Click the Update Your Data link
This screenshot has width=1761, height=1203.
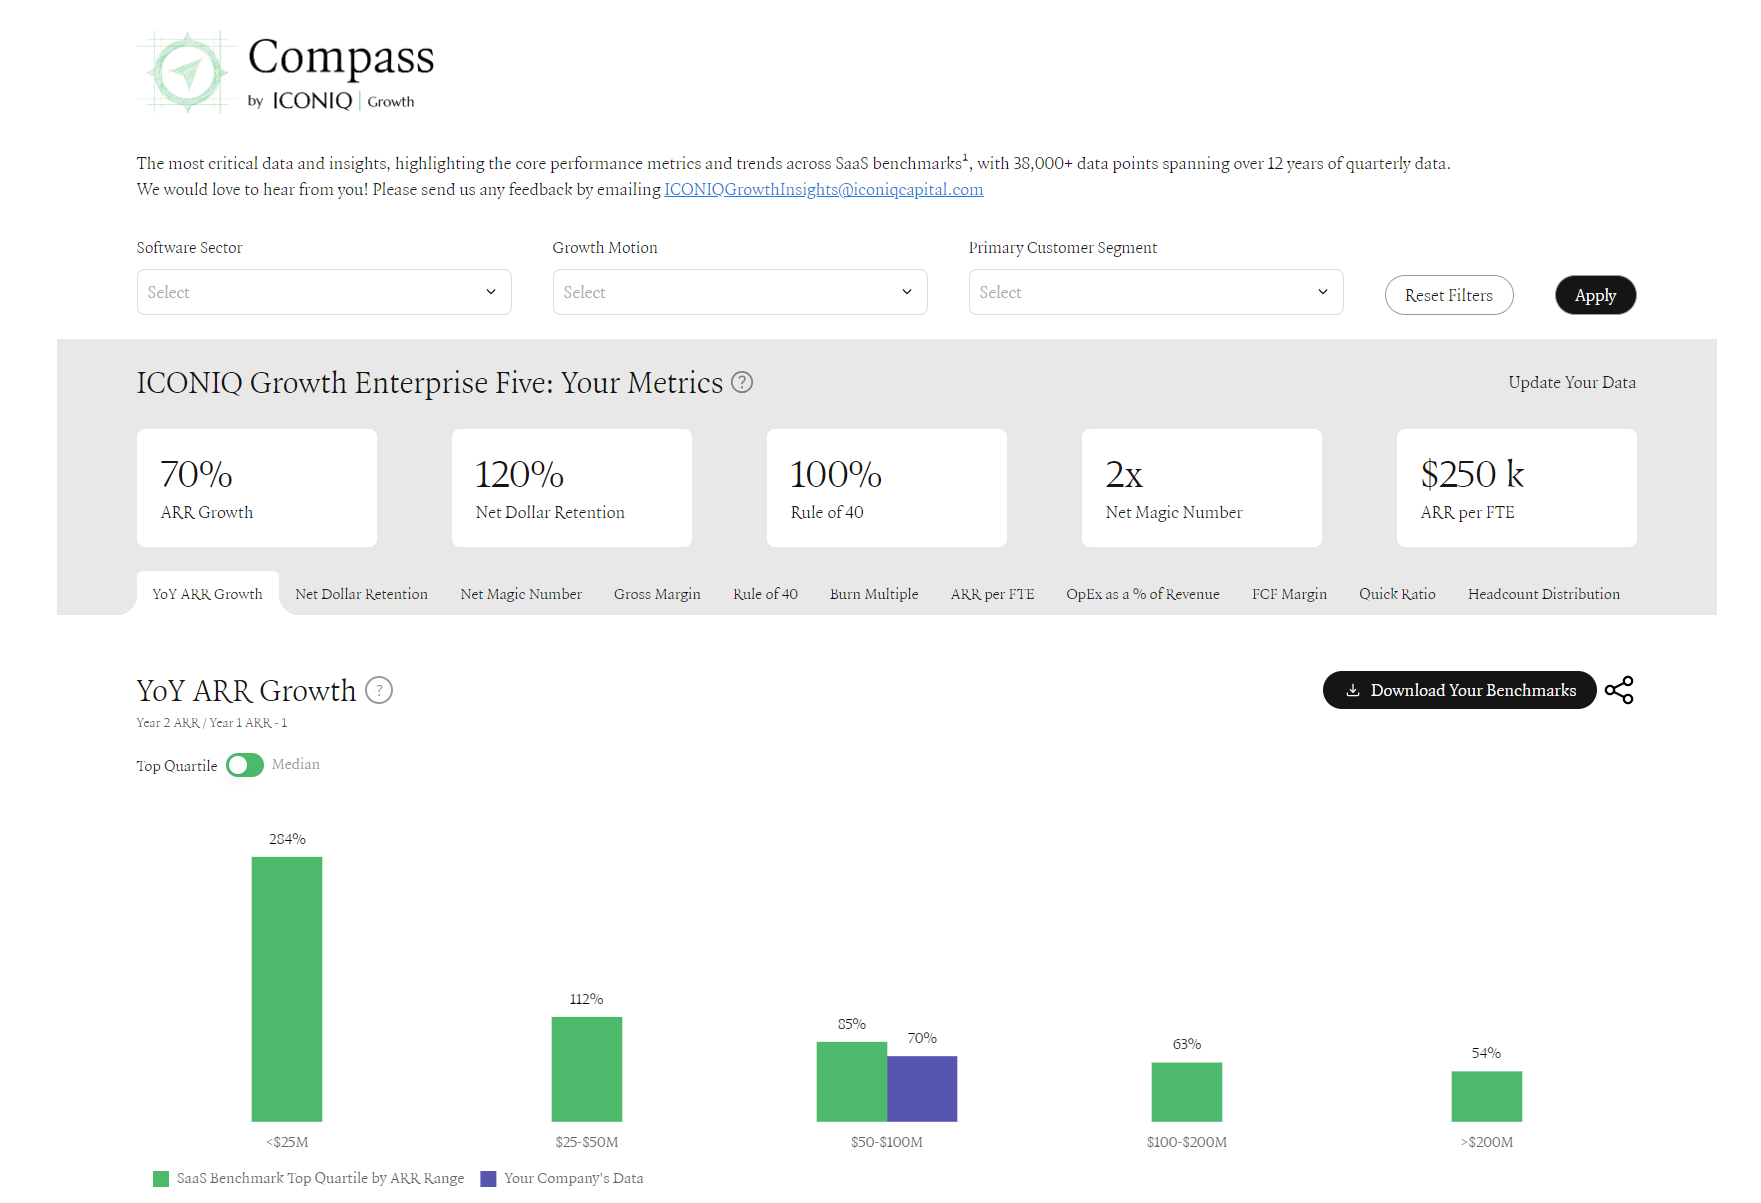(x=1571, y=383)
